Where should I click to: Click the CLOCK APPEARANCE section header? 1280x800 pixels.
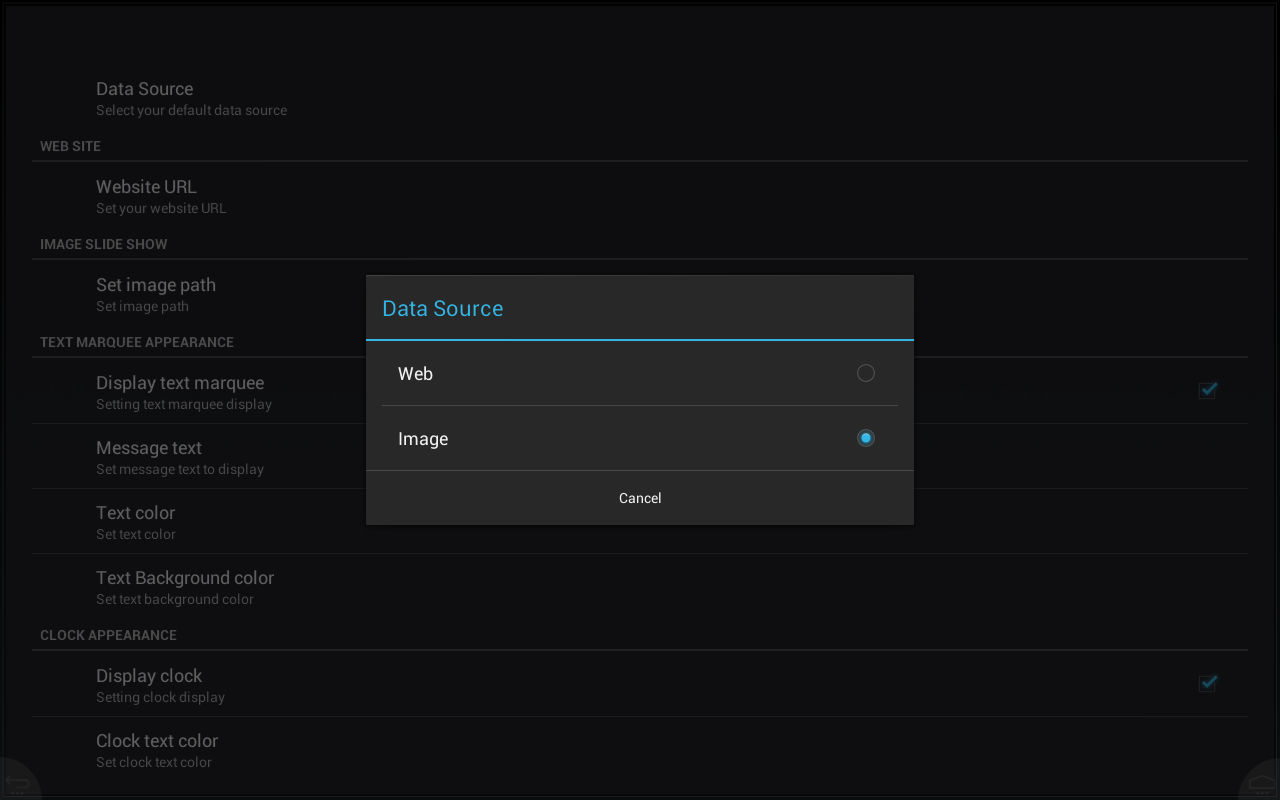[108, 635]
